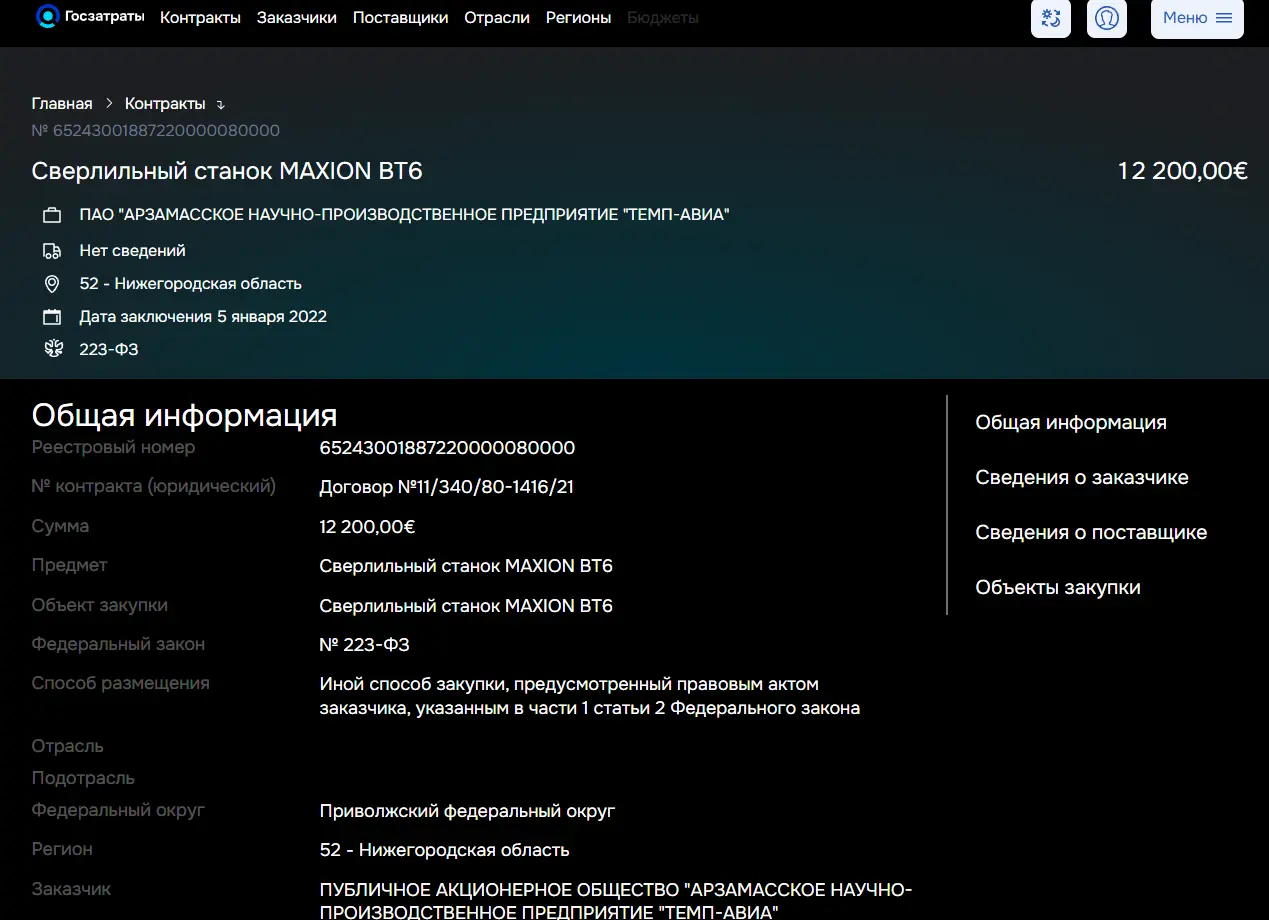Jump to Сведения о поставщике section
Image resolution: width=1269 pixels, height=920 pixels.
(x=1091, y=533)
